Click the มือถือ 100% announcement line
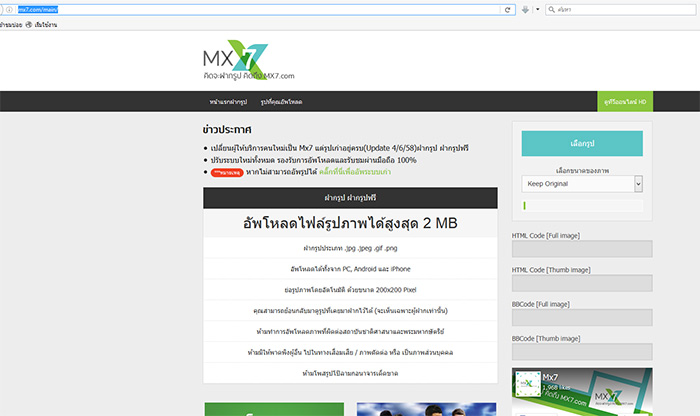 [313, 160]
